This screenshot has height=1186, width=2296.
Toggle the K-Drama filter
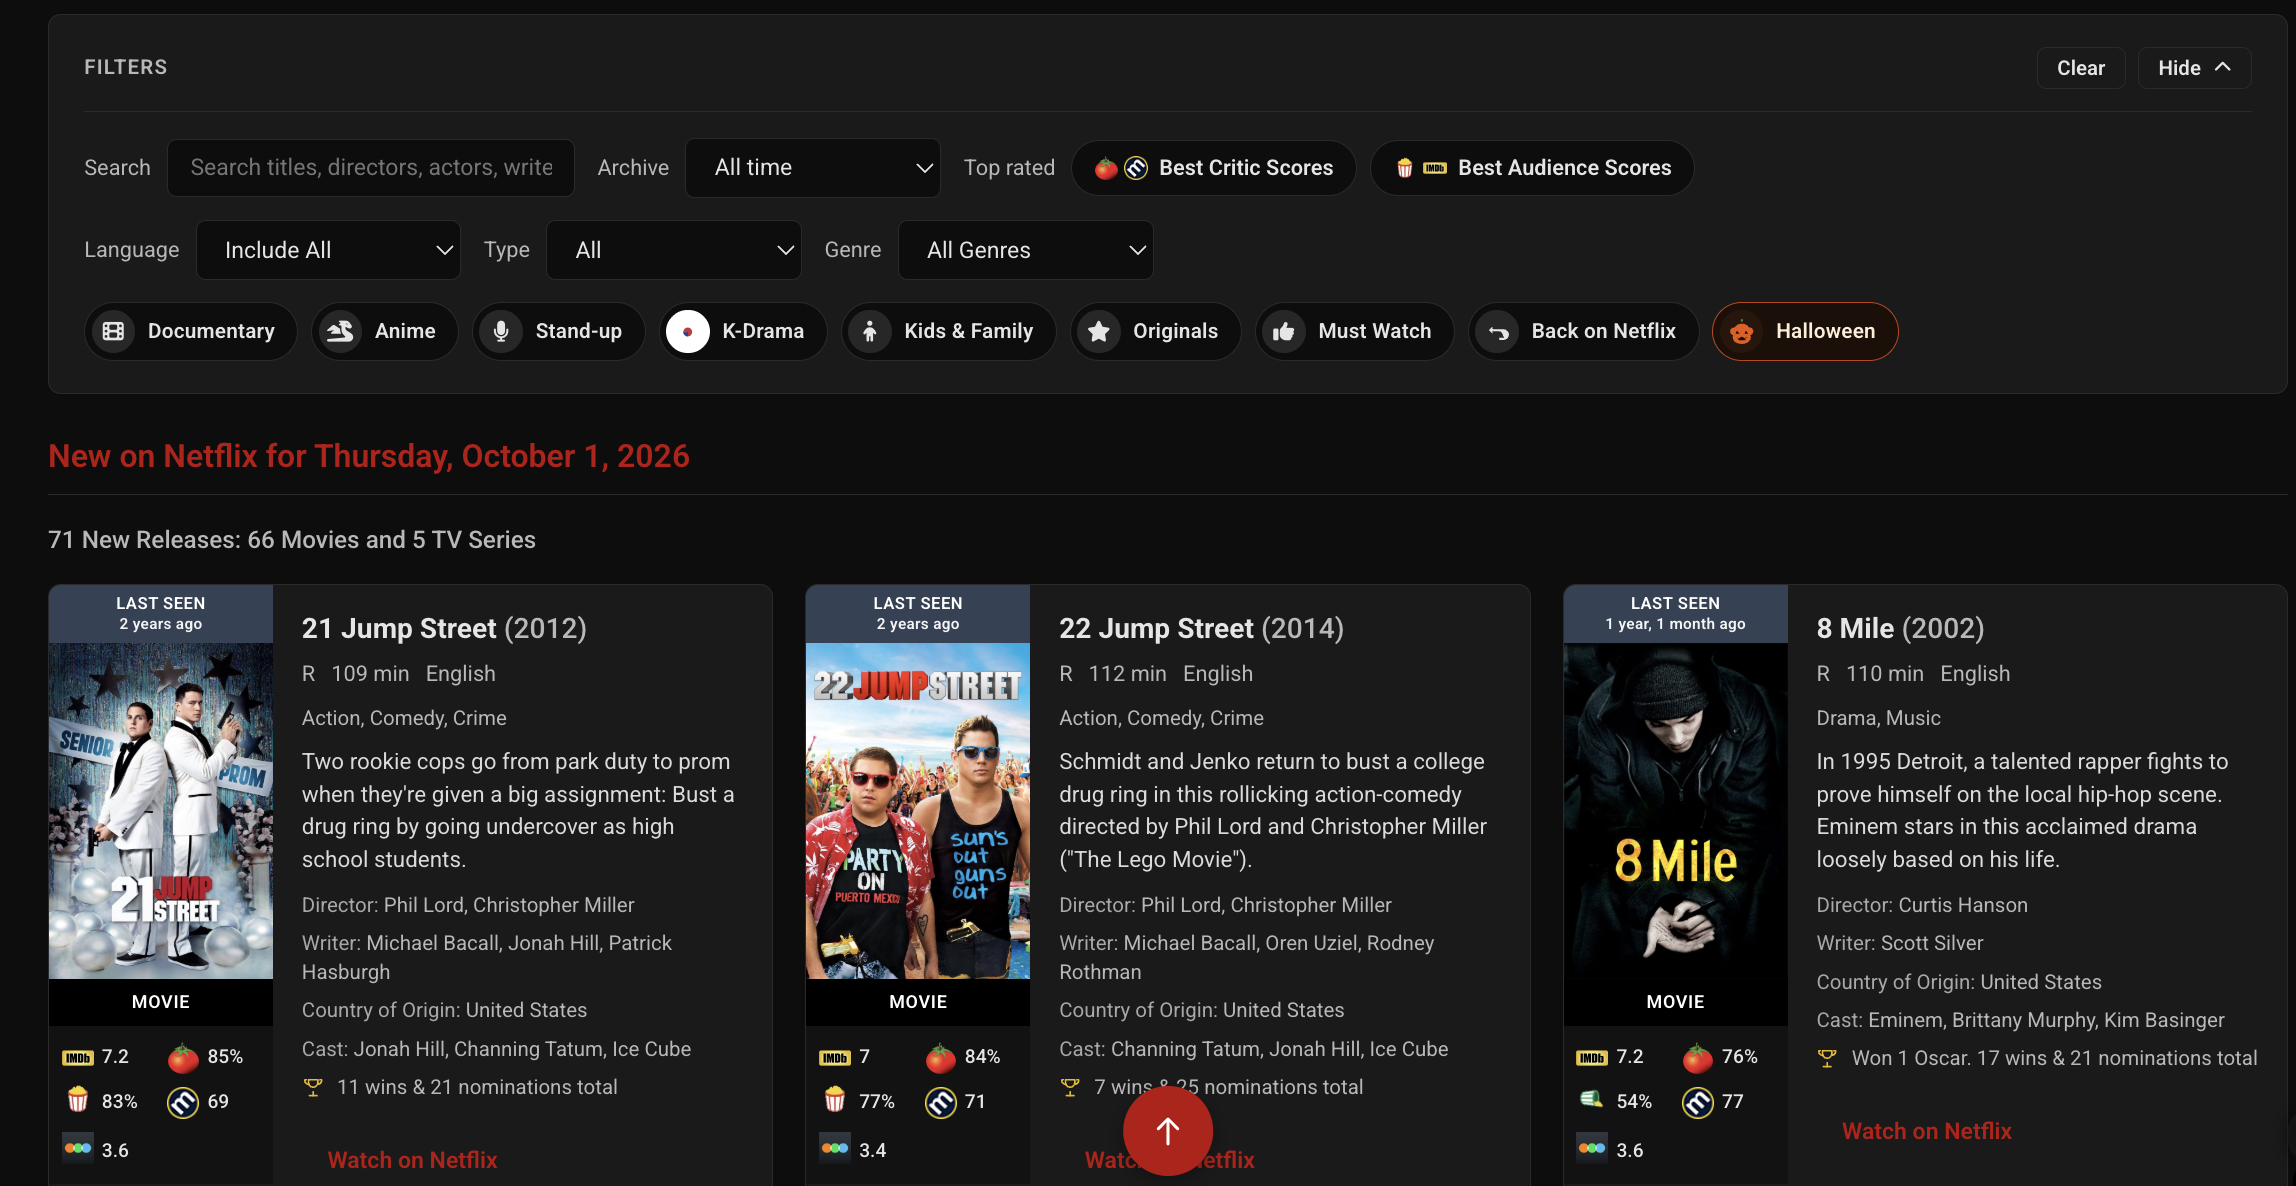tap(743, 331)
